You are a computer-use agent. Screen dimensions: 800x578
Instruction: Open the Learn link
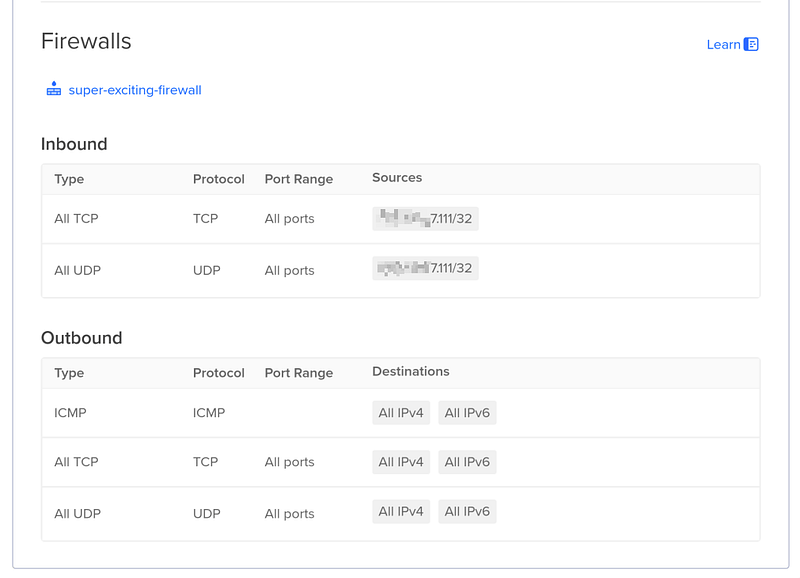pos(723,44)
